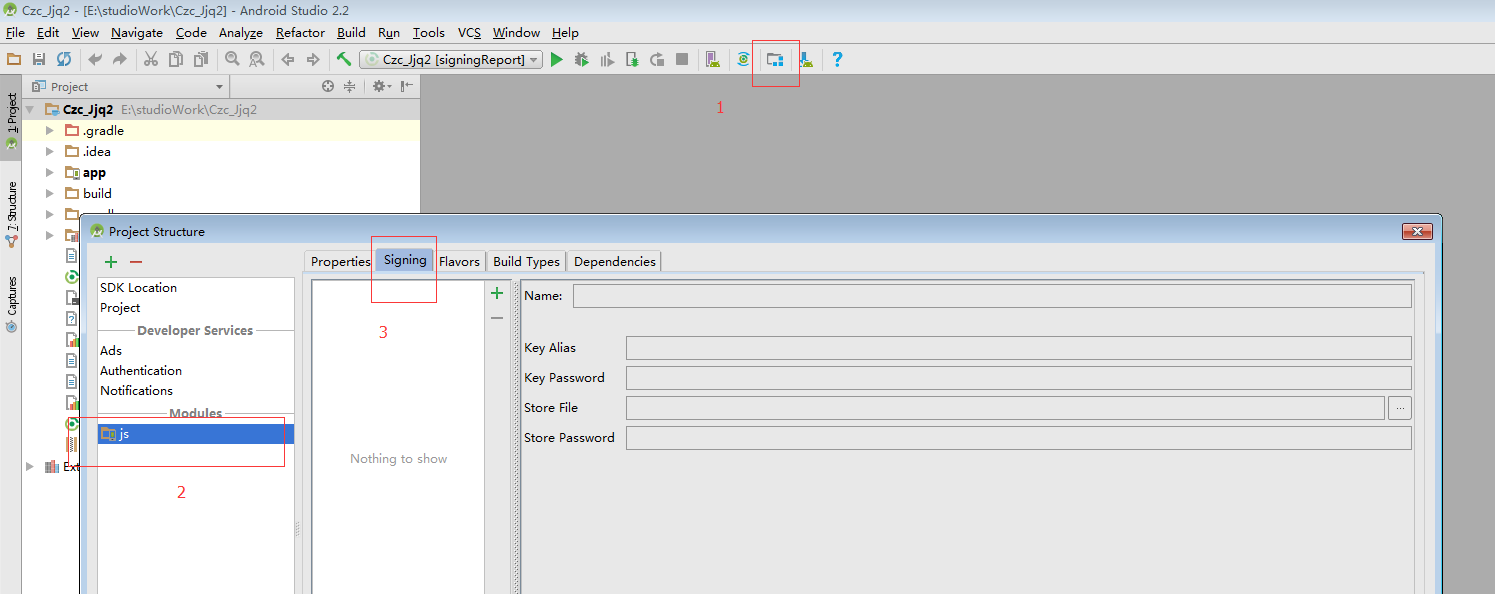Expand the .gradle folder
The width and height of the screenshot is (1495, 594).
(x=50, y=131)
